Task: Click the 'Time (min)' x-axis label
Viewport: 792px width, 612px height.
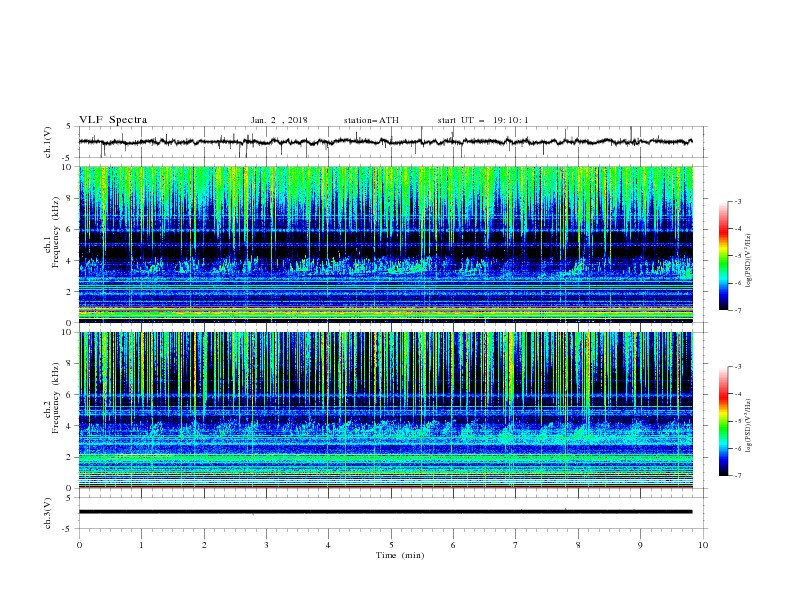Action: tap(400, 555)
